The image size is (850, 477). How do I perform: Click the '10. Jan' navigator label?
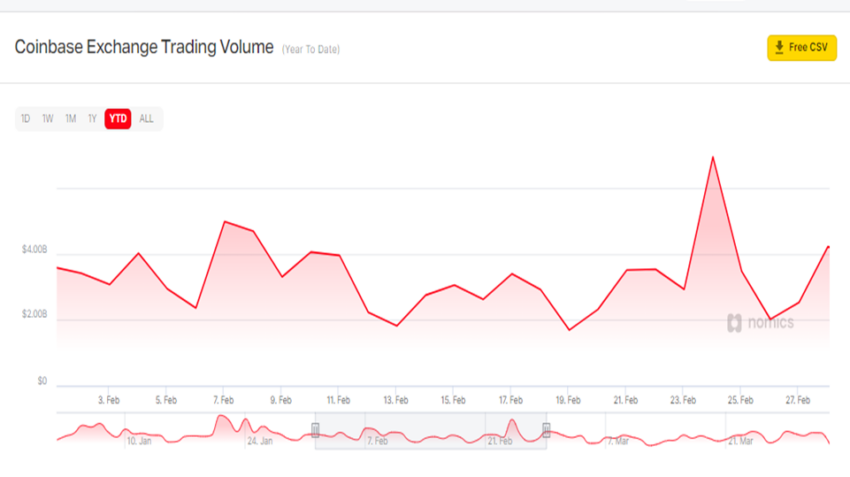tap(139, 441)
